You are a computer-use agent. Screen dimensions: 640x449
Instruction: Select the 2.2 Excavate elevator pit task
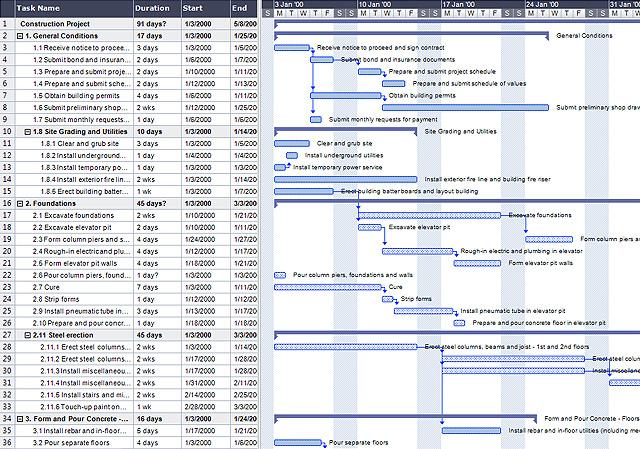[72, 227]
